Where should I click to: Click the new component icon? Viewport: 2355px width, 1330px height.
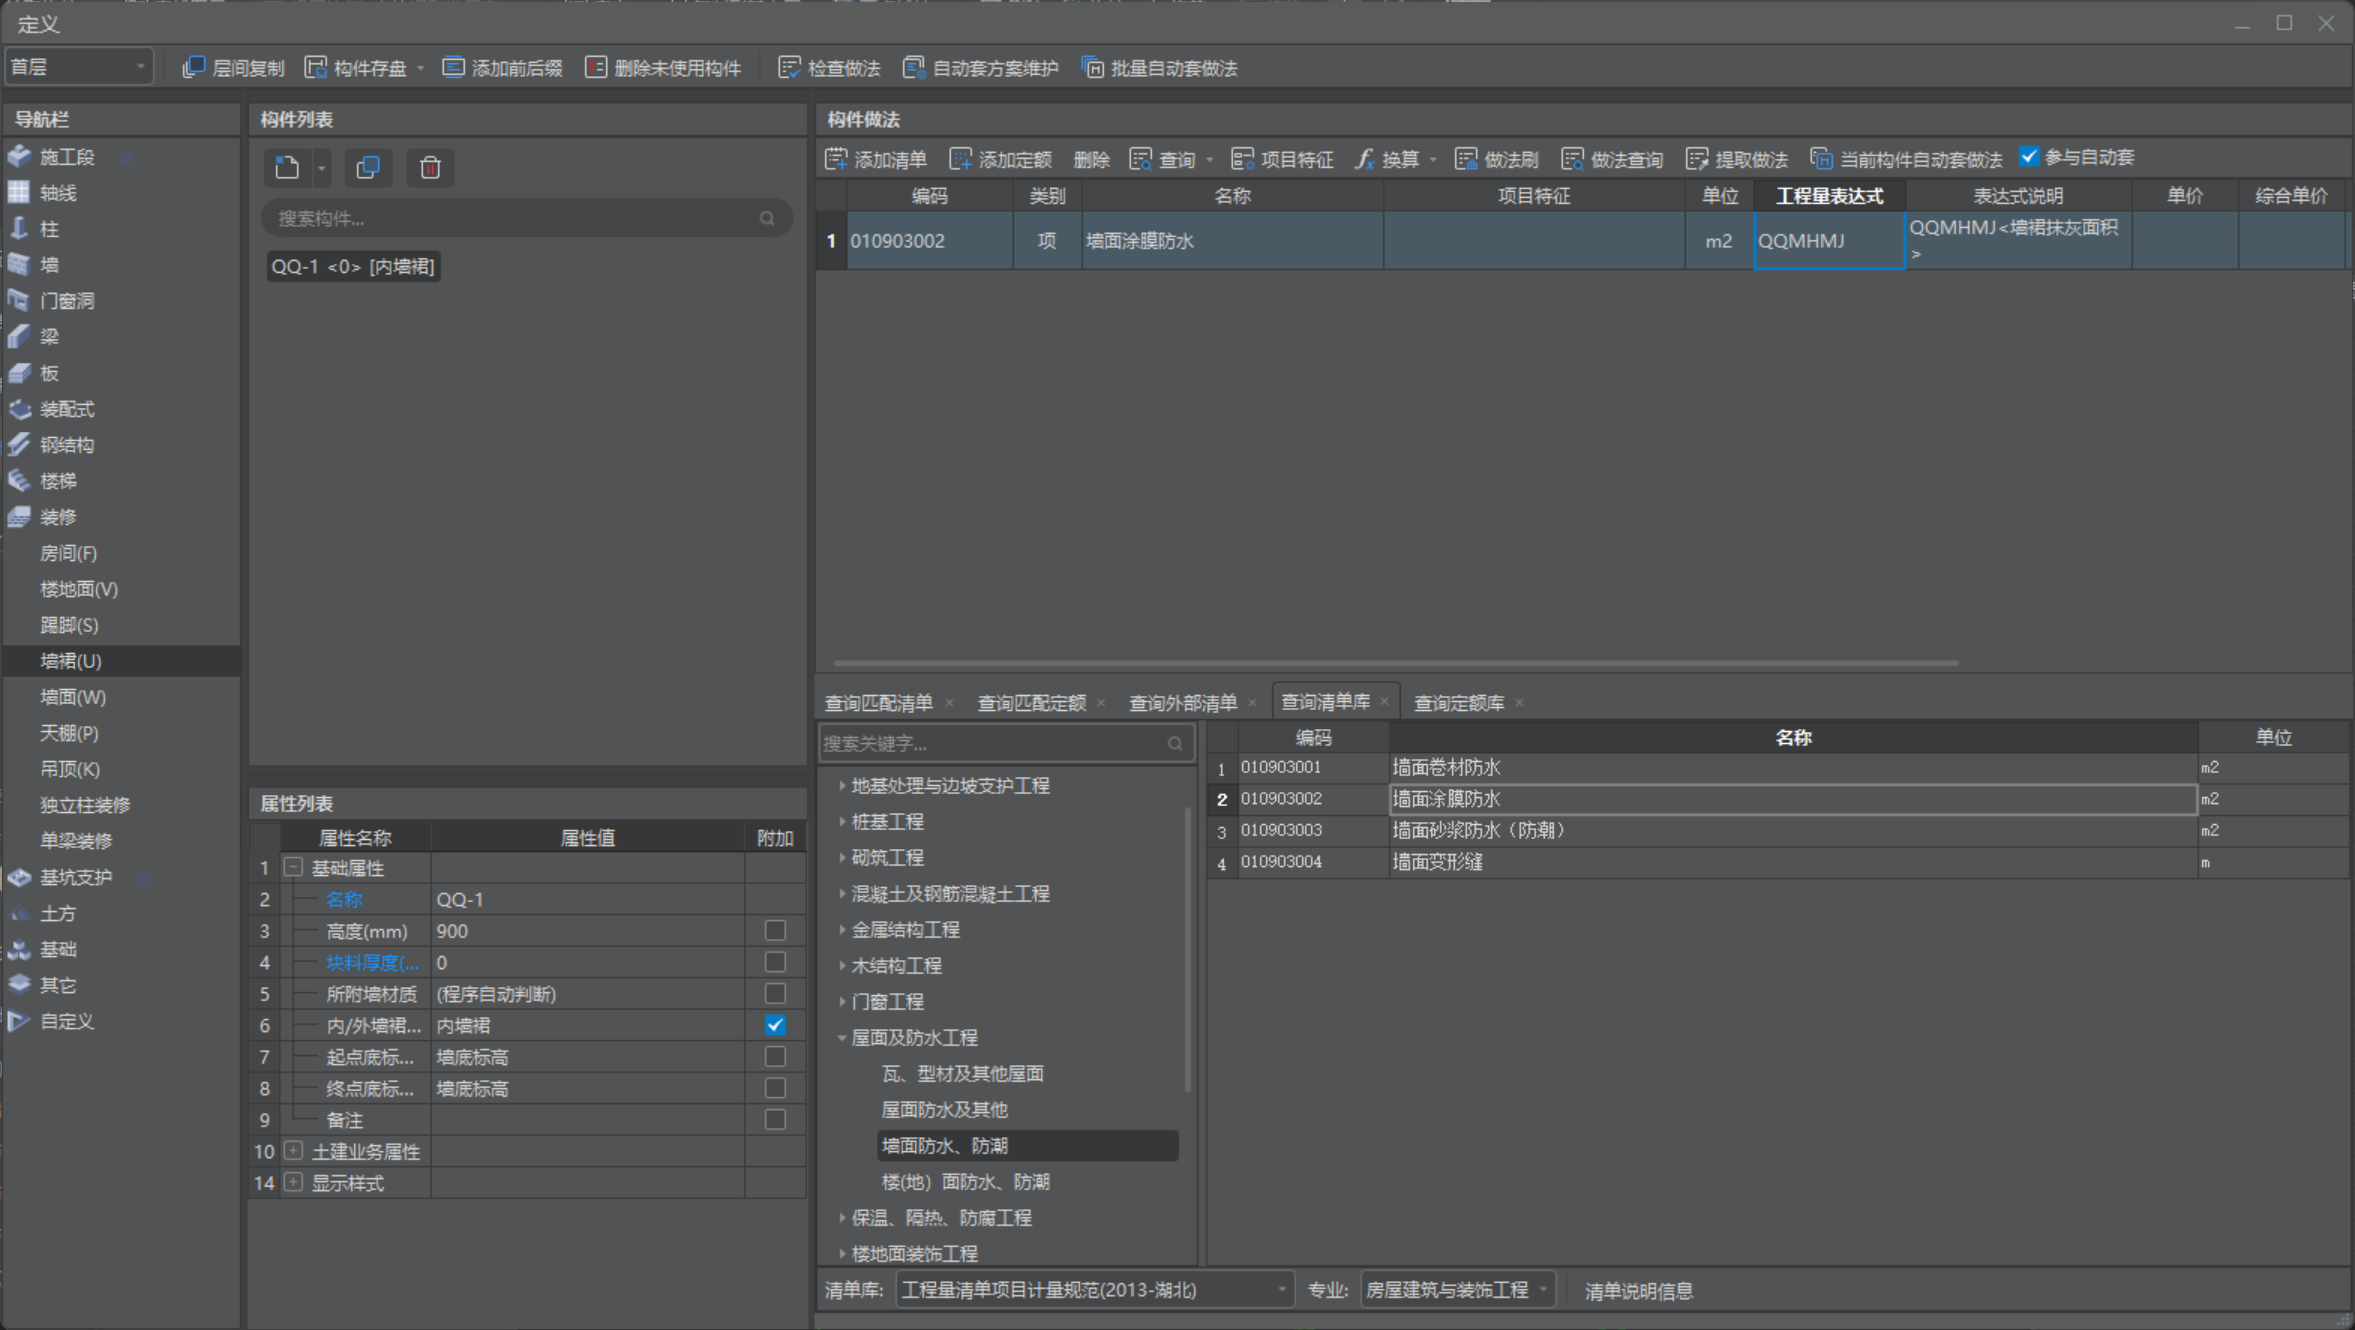(287, 167)
